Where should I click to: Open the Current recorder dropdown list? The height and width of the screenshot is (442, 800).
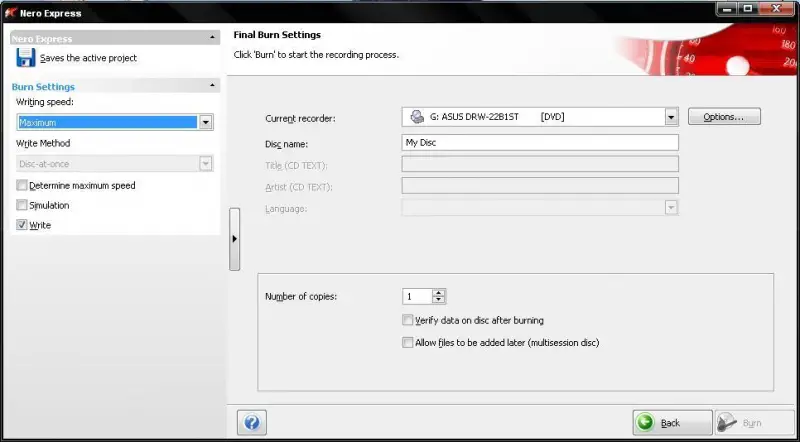pyautogui.click(x=671, y=117)
